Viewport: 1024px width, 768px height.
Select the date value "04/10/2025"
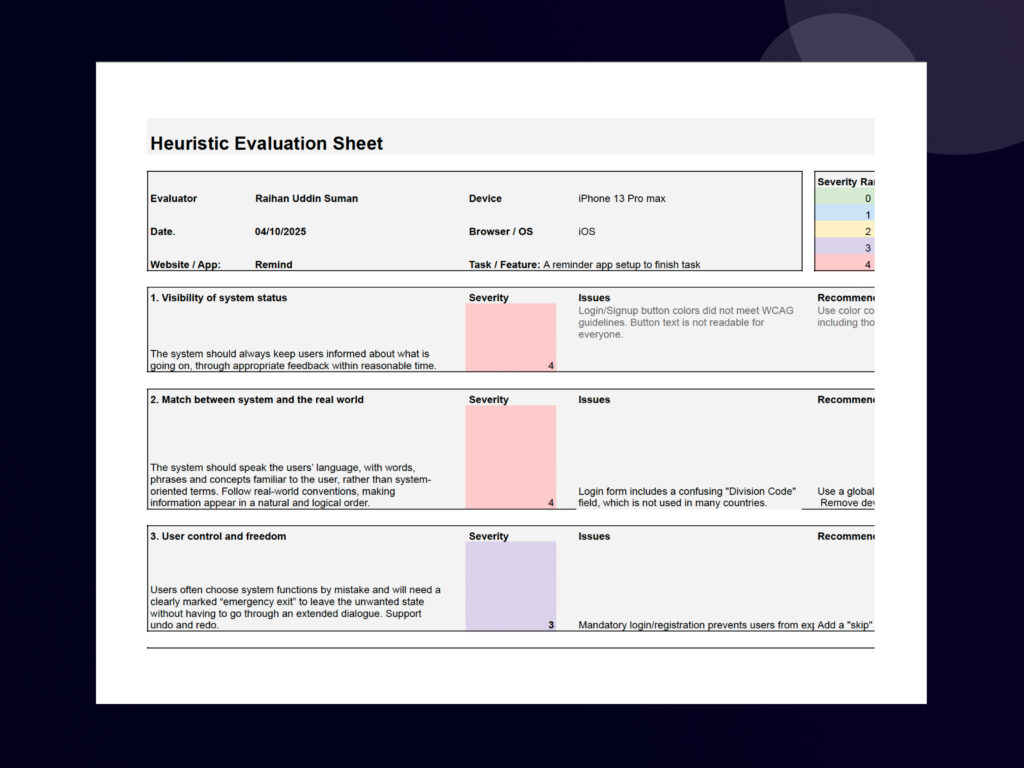coord(280,232)
